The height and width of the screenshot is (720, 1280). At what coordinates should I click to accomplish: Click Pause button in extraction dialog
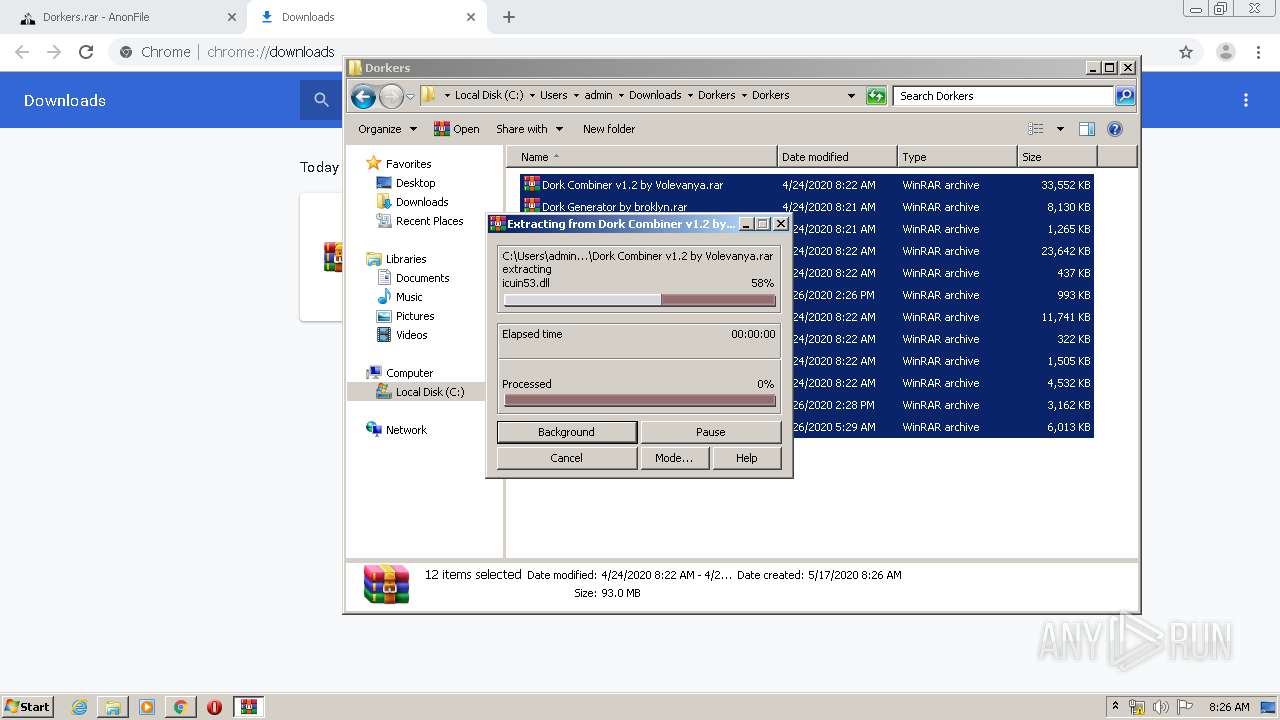pos(710,432)
